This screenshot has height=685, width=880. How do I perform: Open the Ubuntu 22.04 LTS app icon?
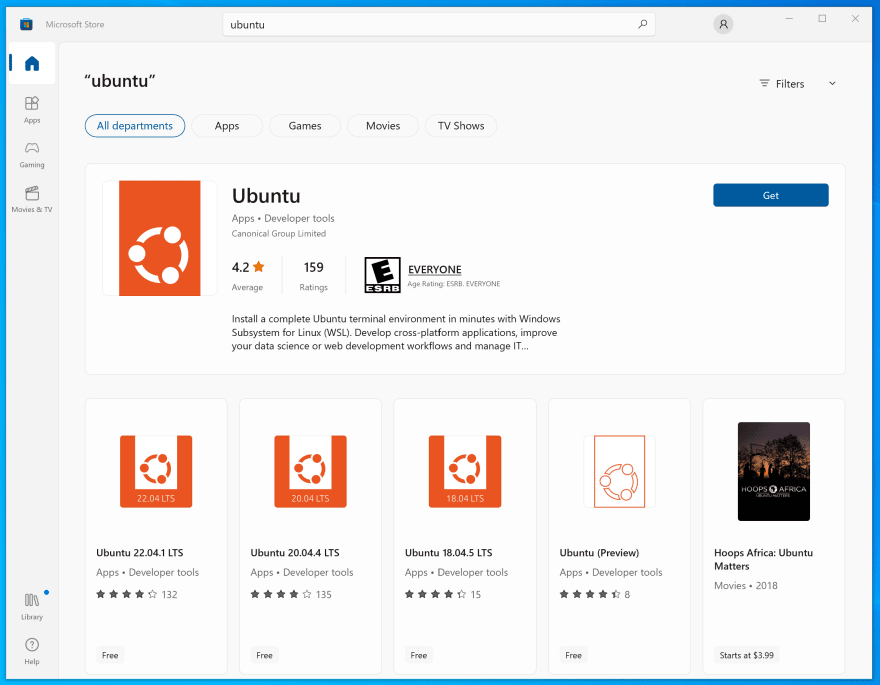coord(156,471)
